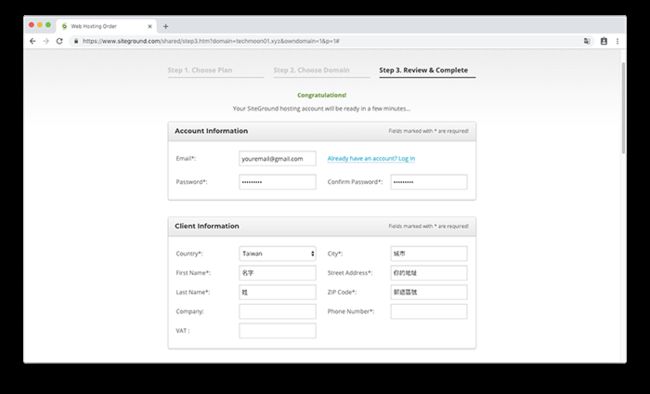The width and height of the screenshot is (650, 394).
Task: Open the translate page icon
Action: 587,41
